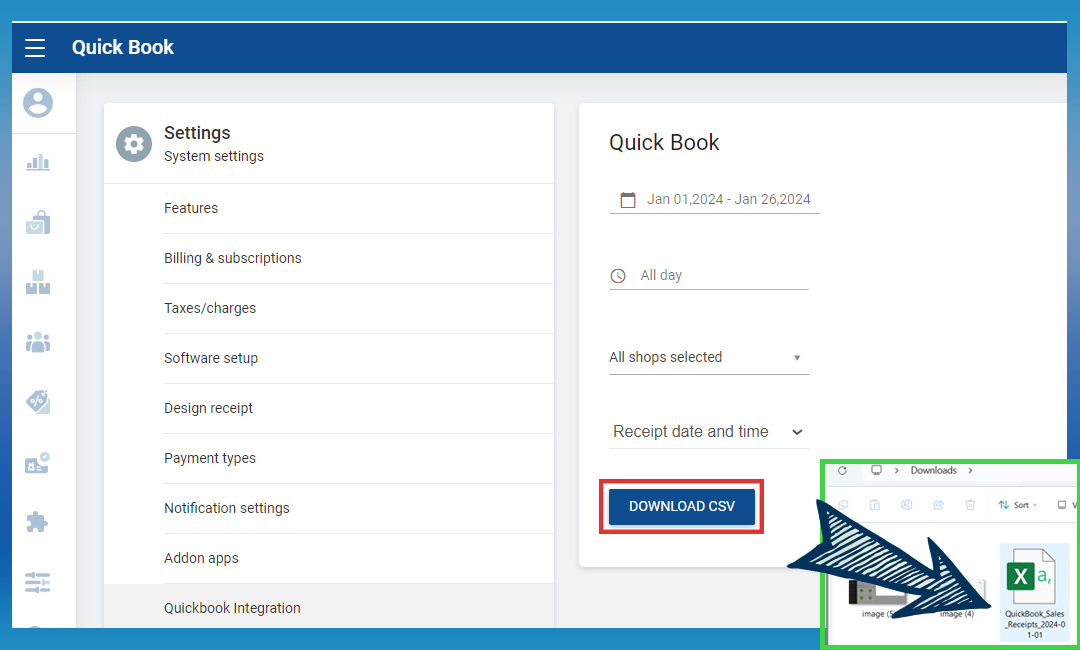1080x650 pixels.
Task: Open the bar chart reports icon
Action: click(38, 162)
